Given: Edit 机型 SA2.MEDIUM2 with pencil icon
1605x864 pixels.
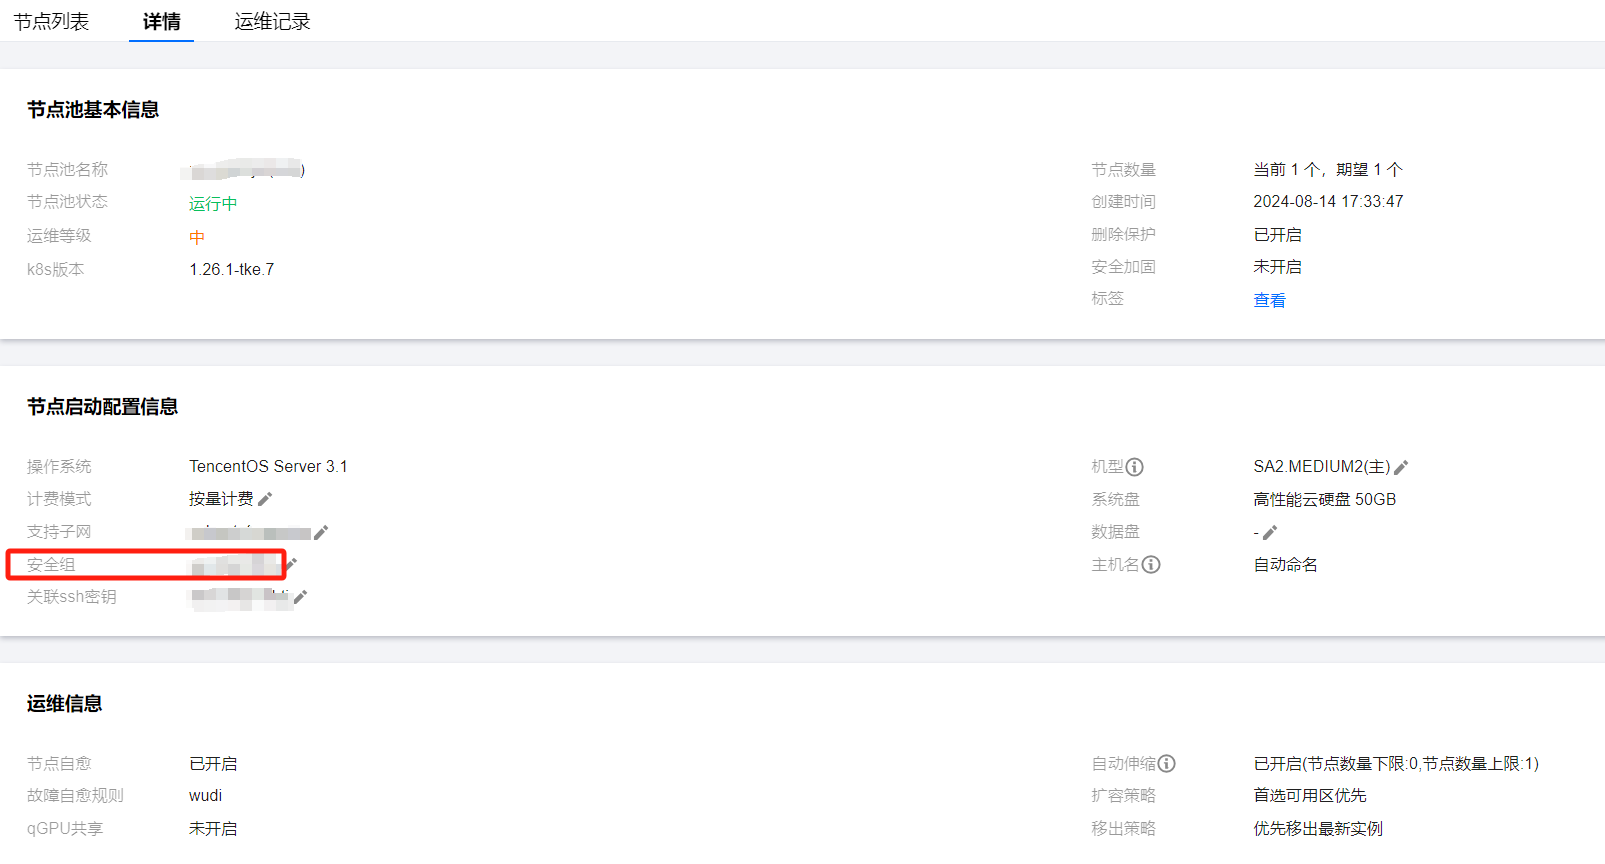Looking at the screenshot, I should 1401,467.
